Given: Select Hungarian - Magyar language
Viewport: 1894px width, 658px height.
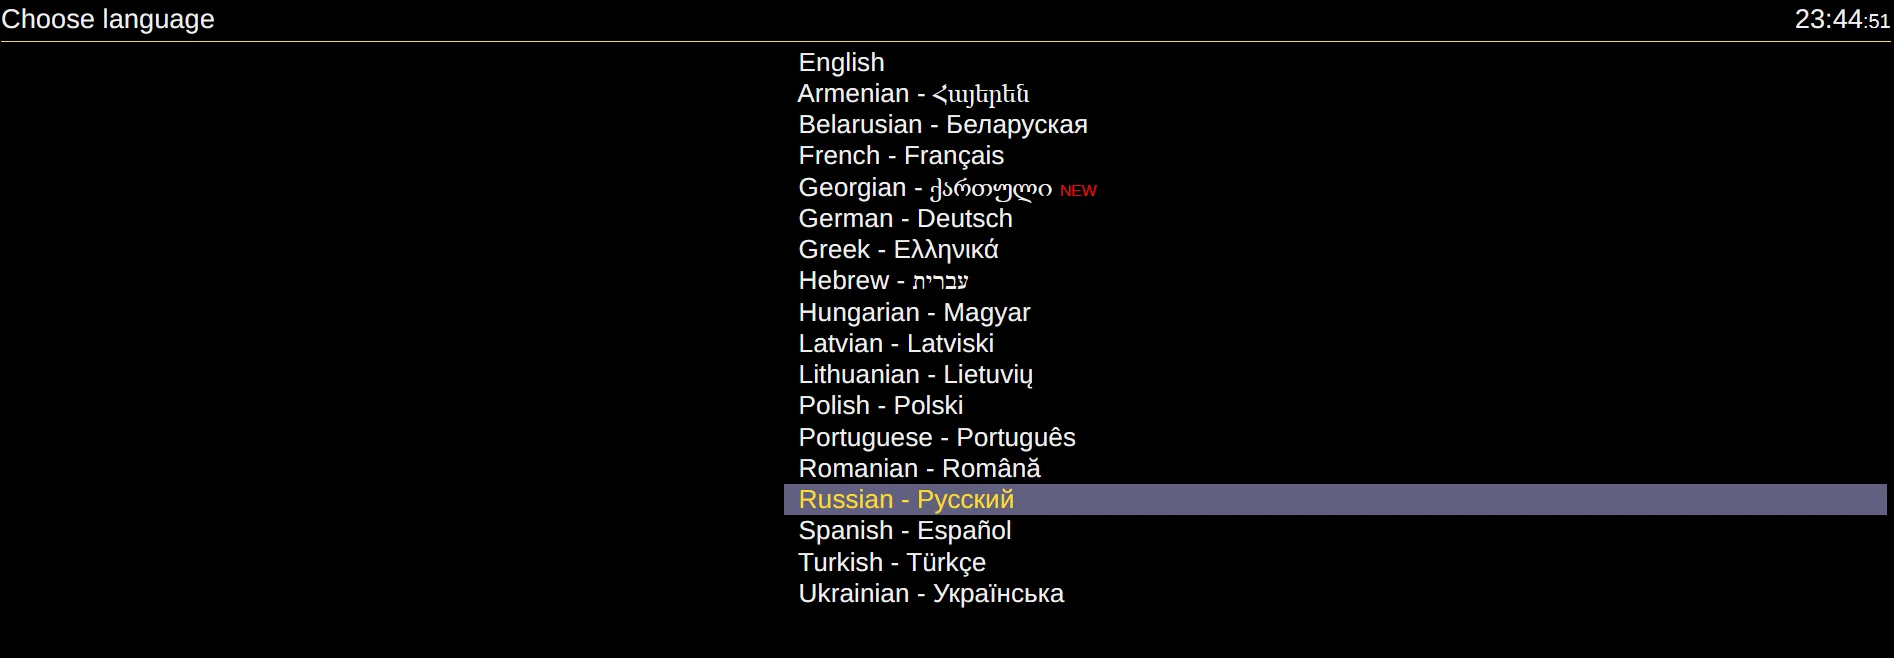Looking at the screenshot, I should coord(913,313).
